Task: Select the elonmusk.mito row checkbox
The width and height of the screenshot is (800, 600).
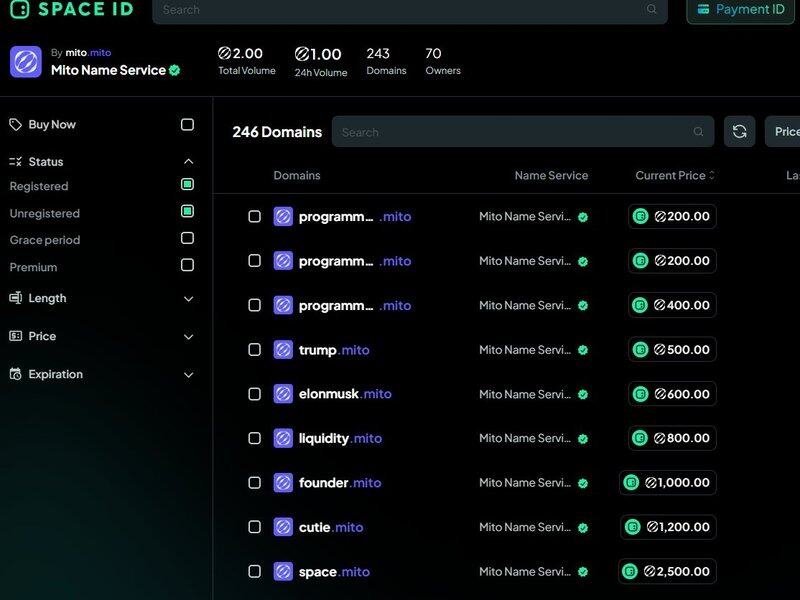Action: click(x=255, y=394)
